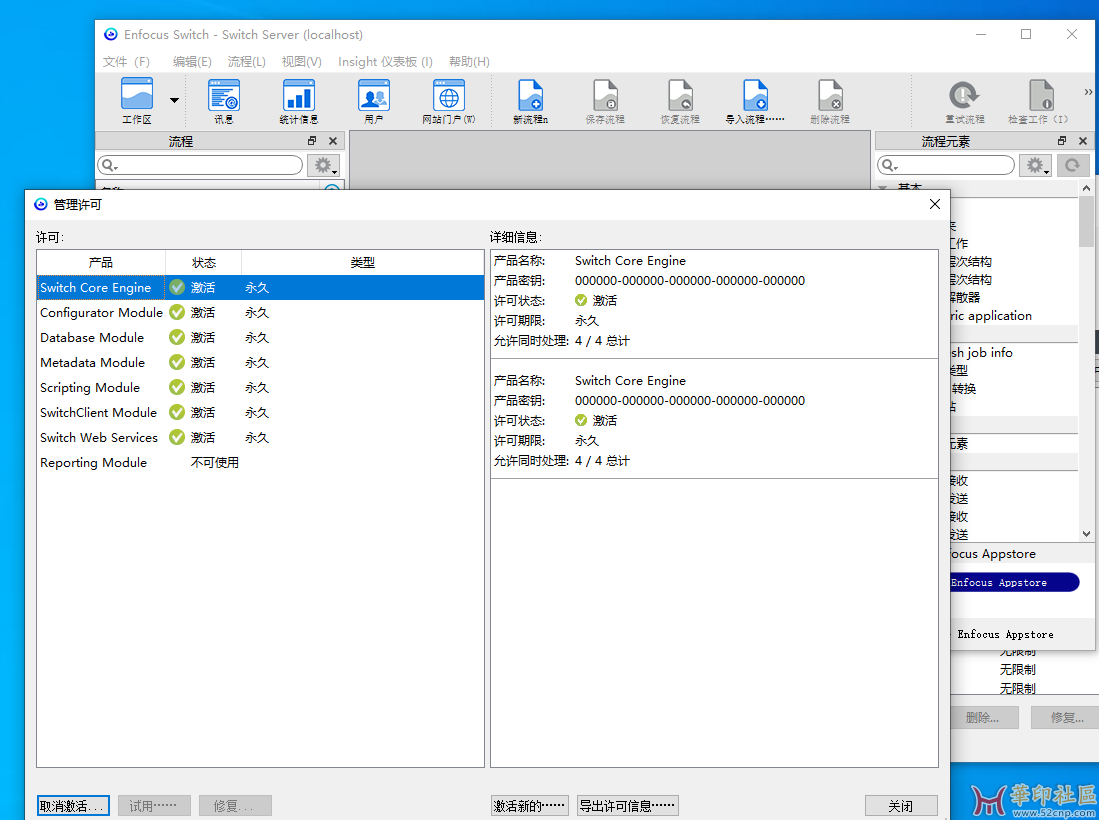Click the 取消激活 deactivate button
1099x820 pixels.
pos(73,806)
